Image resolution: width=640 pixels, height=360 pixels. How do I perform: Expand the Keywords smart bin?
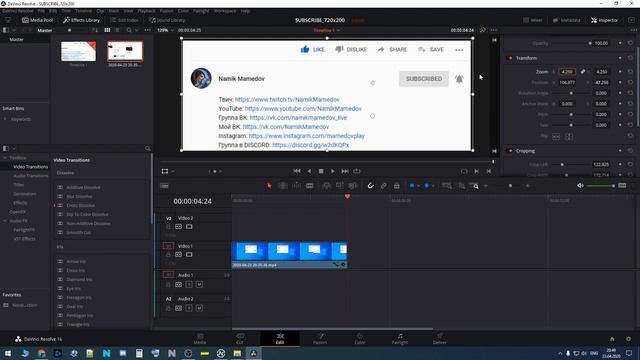click(x=5, y=119)
